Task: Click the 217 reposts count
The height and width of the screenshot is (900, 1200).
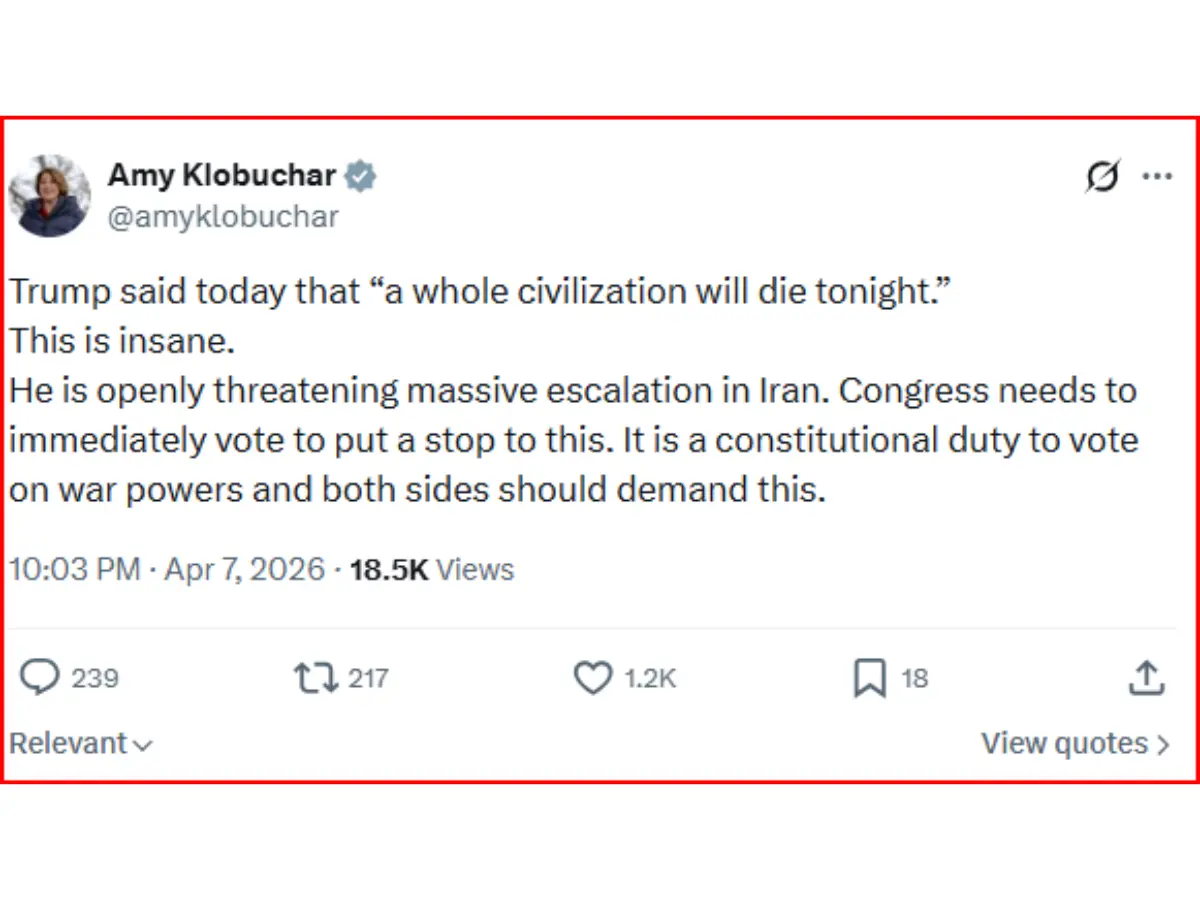Action: [x=368, y=678]
